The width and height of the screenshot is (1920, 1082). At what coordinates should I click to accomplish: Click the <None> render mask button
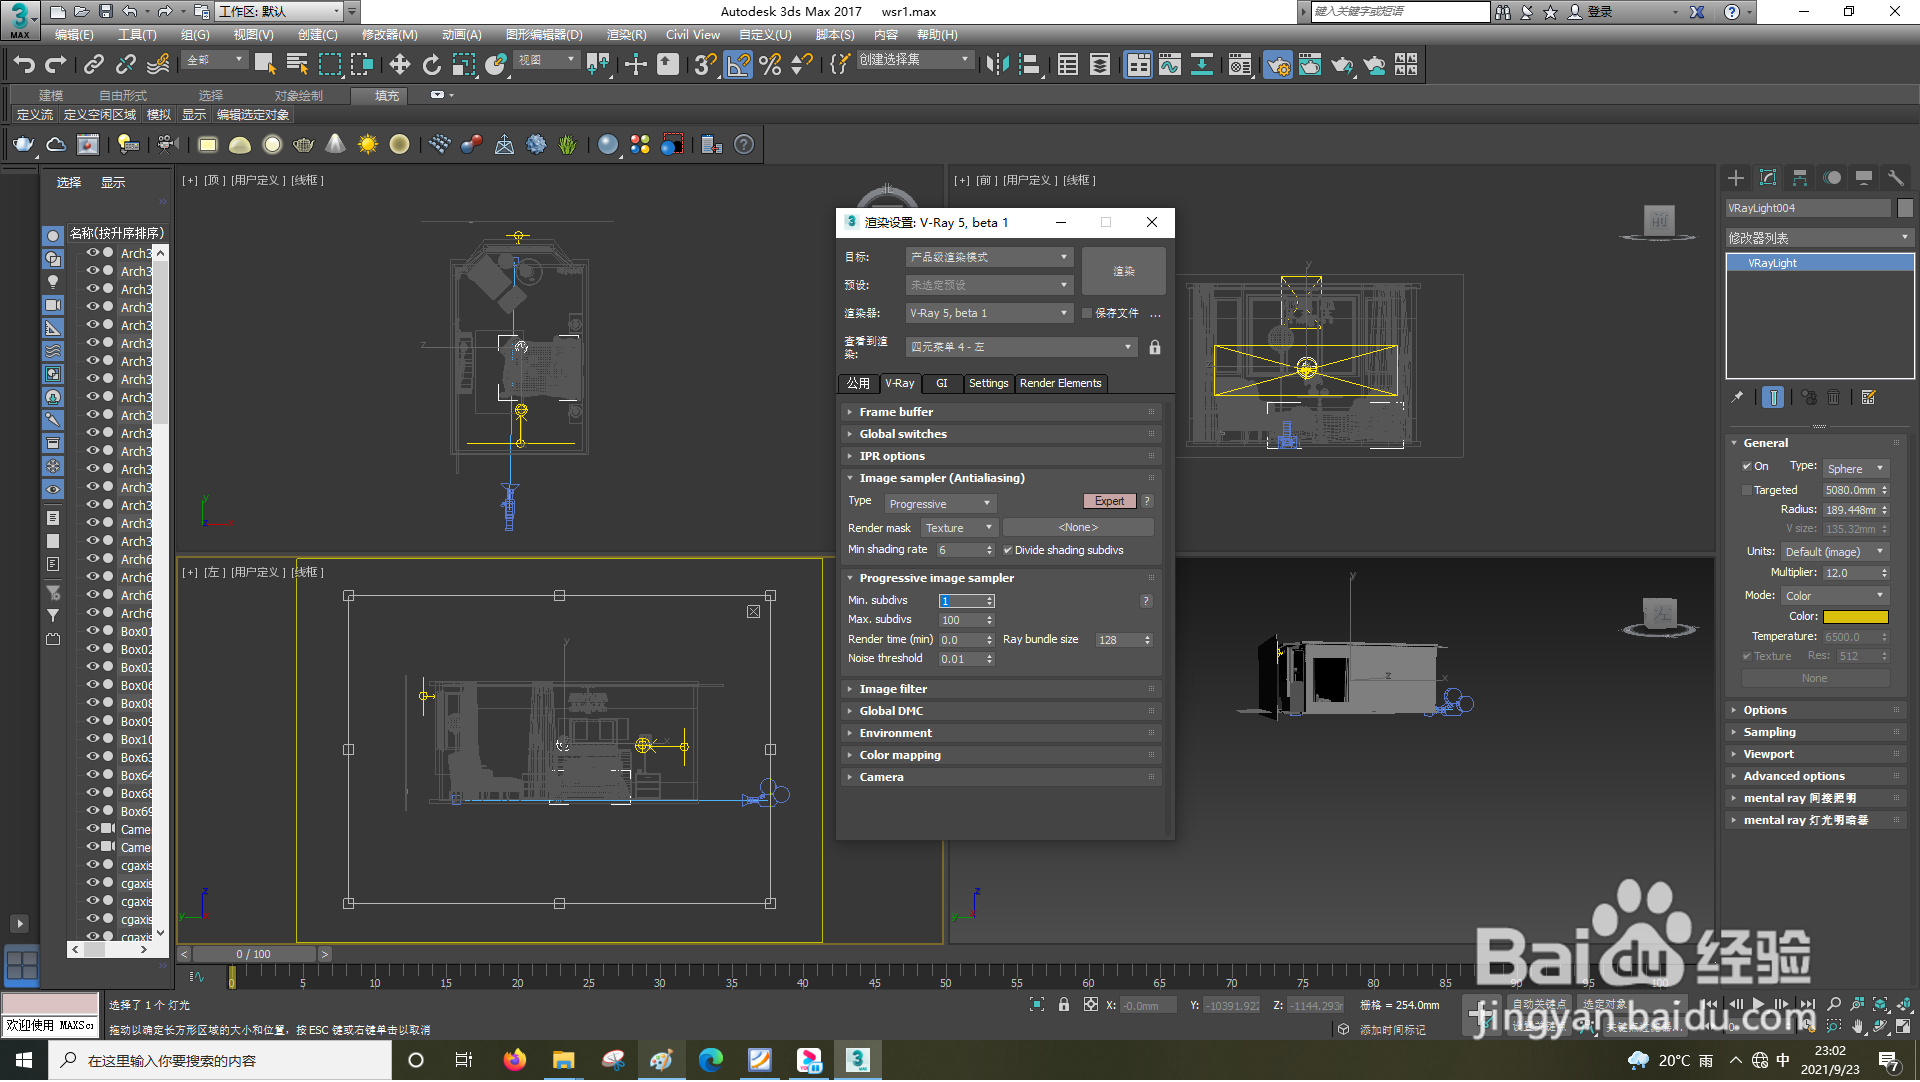pyautogui.click(x=1078, y=528)
